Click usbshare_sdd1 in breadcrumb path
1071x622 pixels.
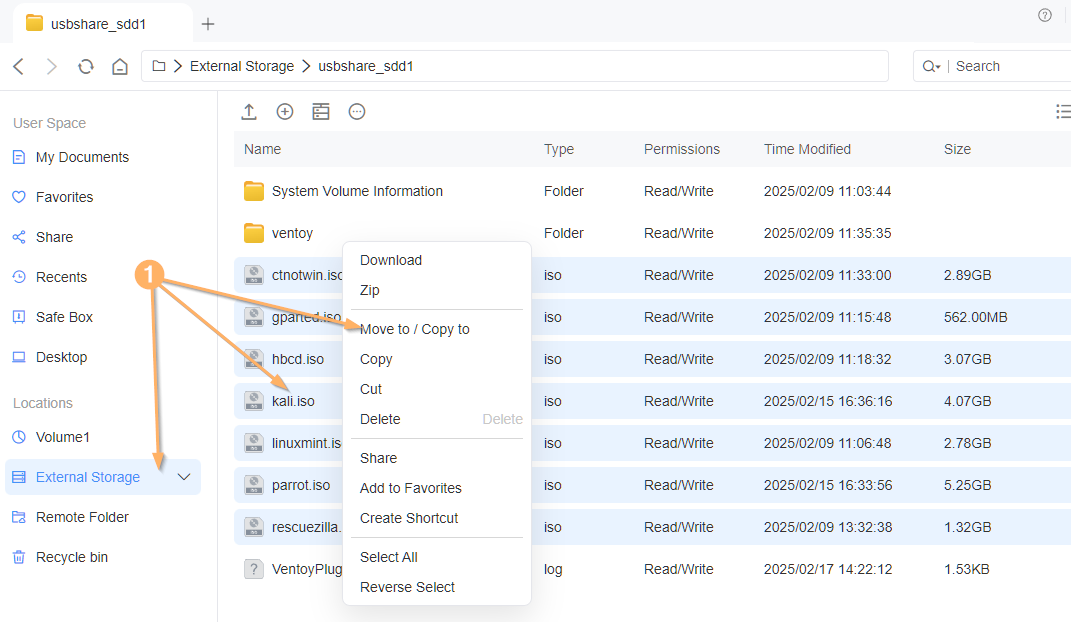click(365, 66)
